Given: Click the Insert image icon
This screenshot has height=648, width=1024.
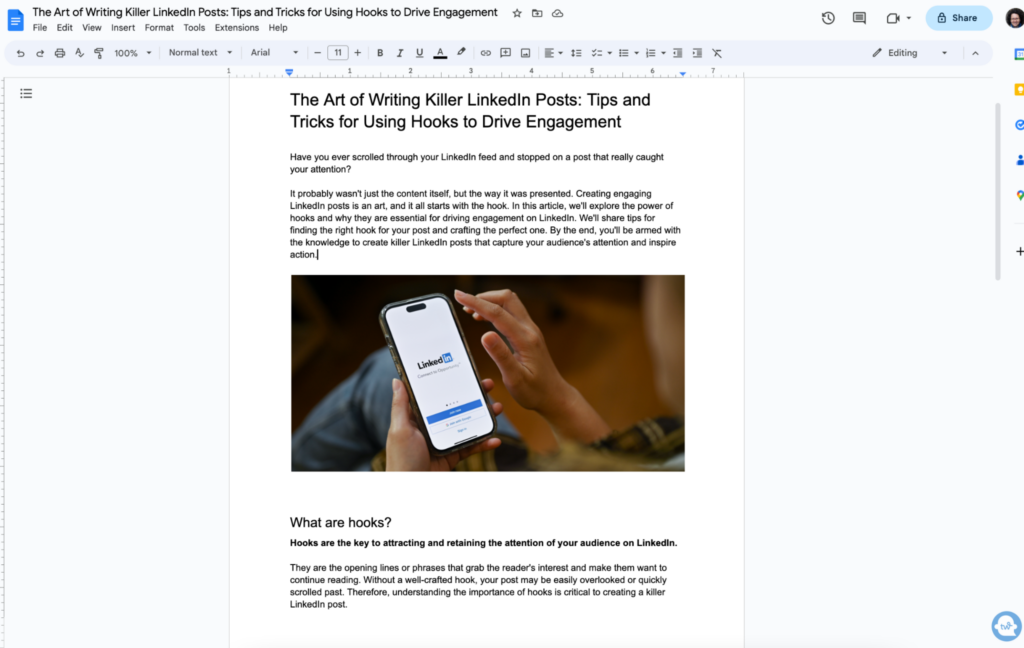Looking at the screenshot, I should (x=525, y=53).
